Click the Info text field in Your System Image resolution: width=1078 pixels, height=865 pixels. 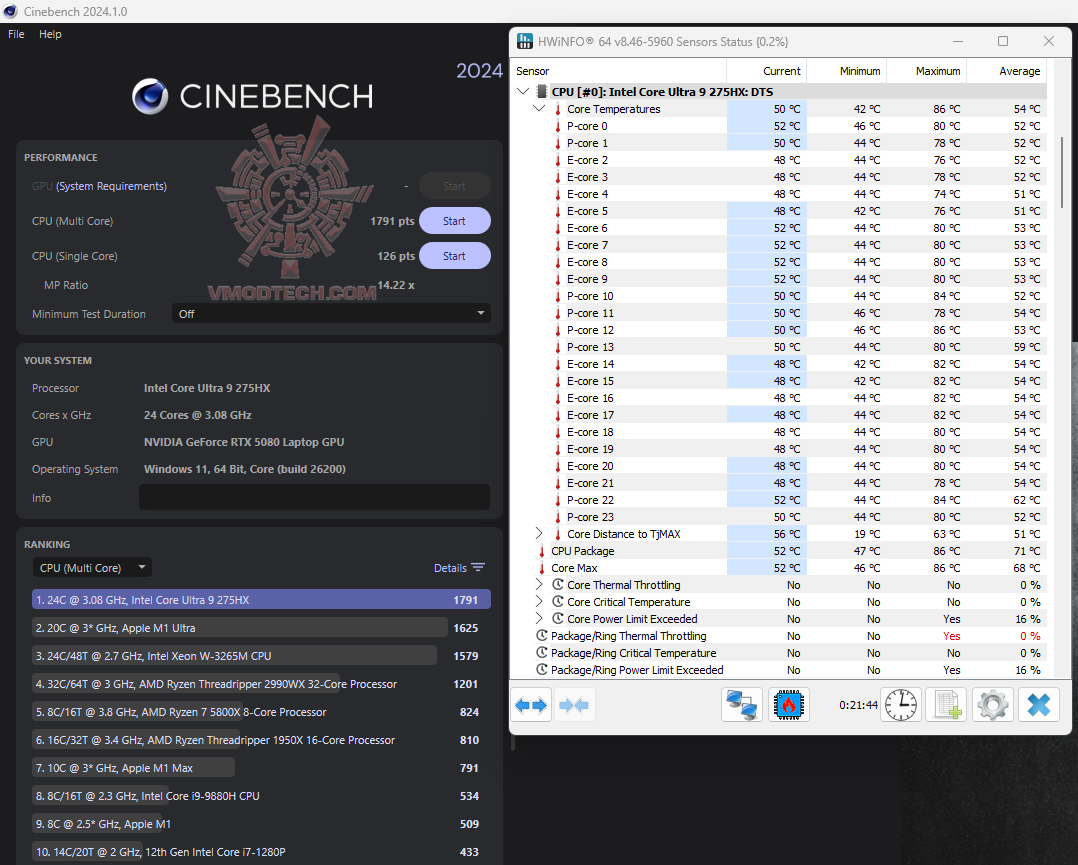[314, 497]
